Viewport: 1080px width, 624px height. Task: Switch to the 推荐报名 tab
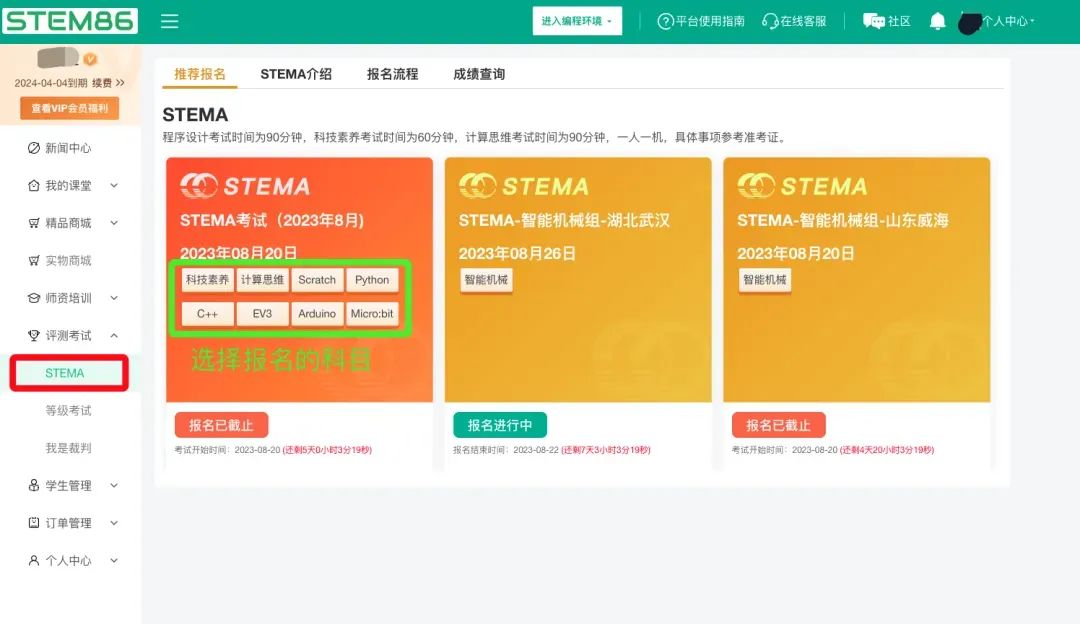click(x=200, y=74)
